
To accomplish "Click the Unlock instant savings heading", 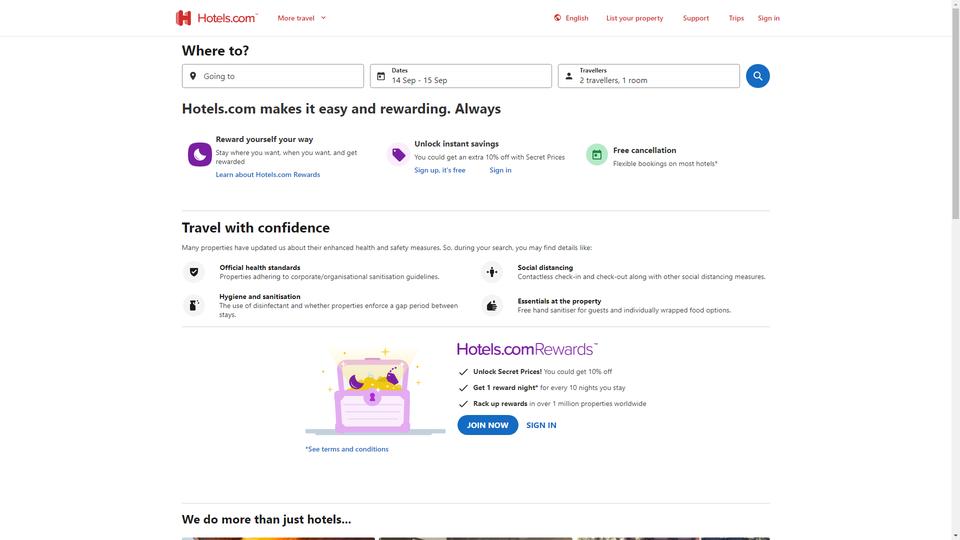I will tap(456, 144).
